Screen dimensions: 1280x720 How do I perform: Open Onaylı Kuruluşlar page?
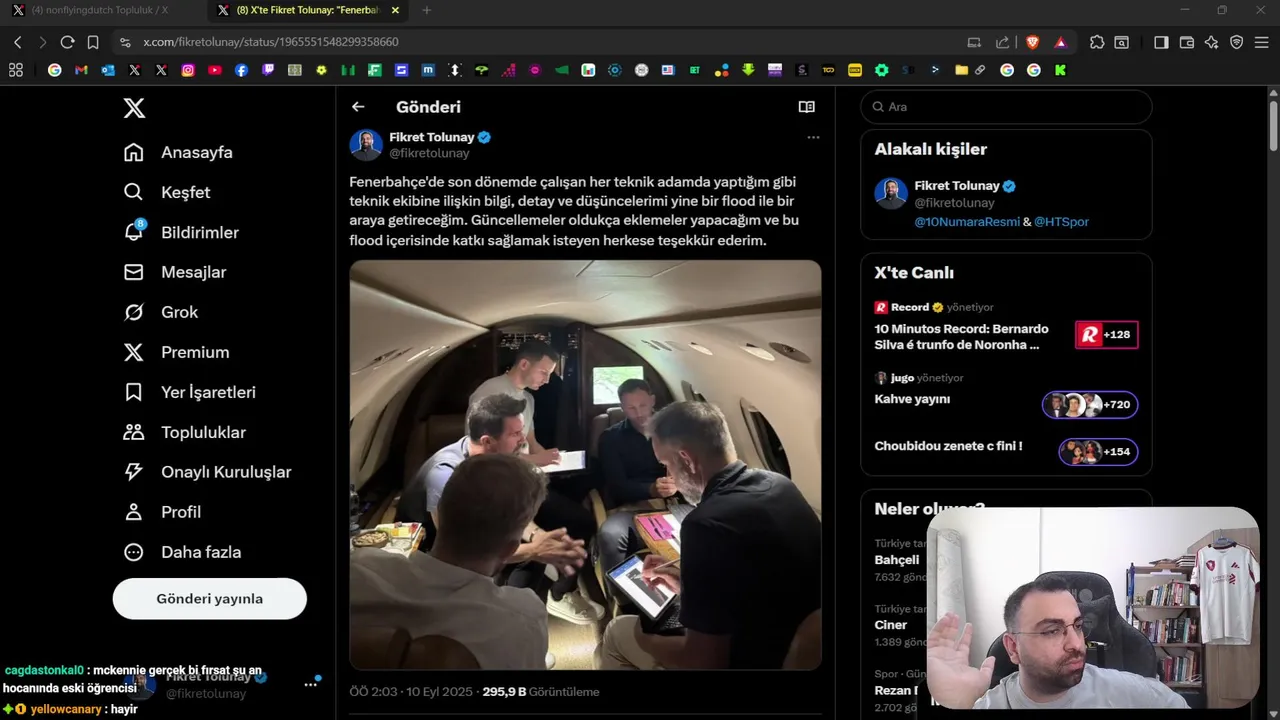click(208, 472)
